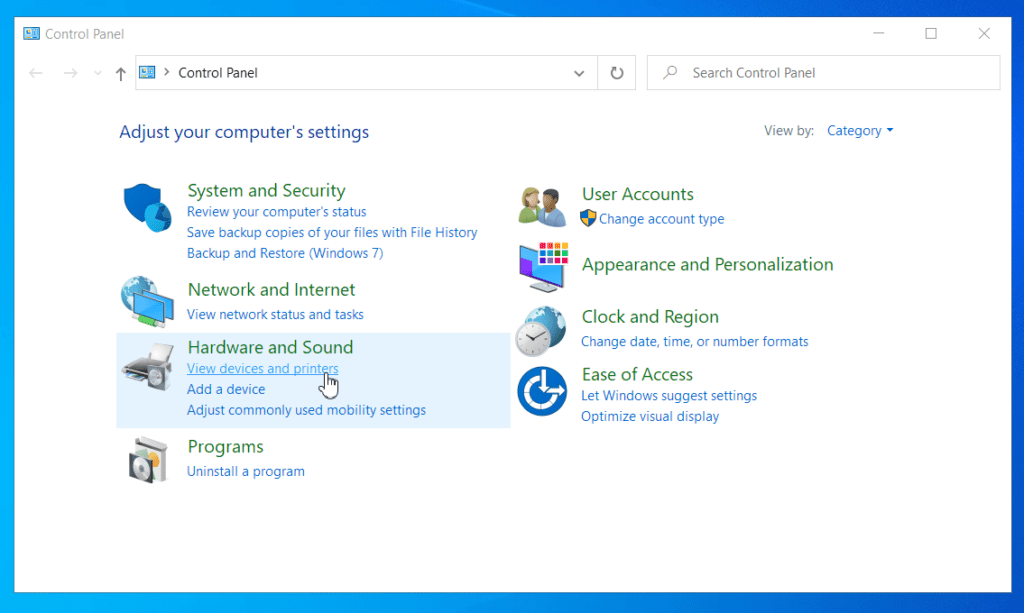The width and height of the screenshot is (1024, 613).
Task: Expand the address bar history dropdown
Action: [x=579, y=73]
